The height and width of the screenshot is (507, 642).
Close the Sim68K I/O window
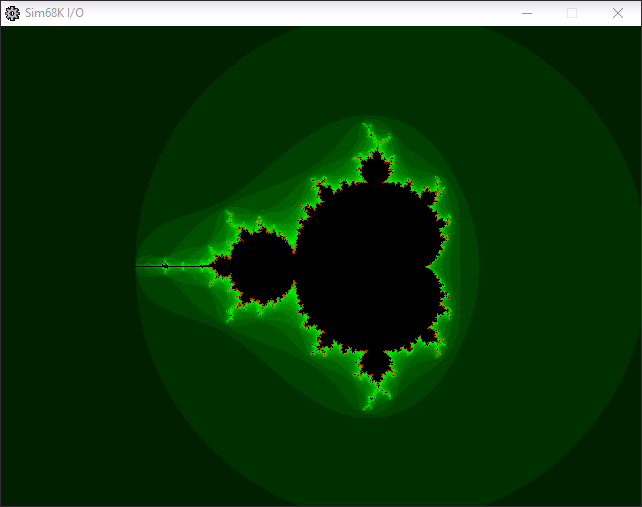(x=618, y=13)
